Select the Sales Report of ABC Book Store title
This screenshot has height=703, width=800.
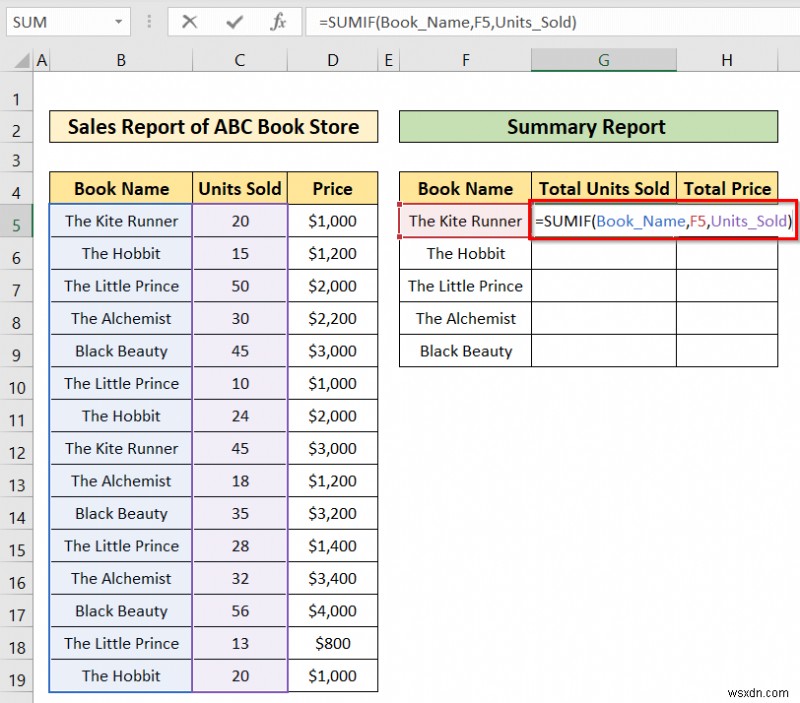pos(213,127)
